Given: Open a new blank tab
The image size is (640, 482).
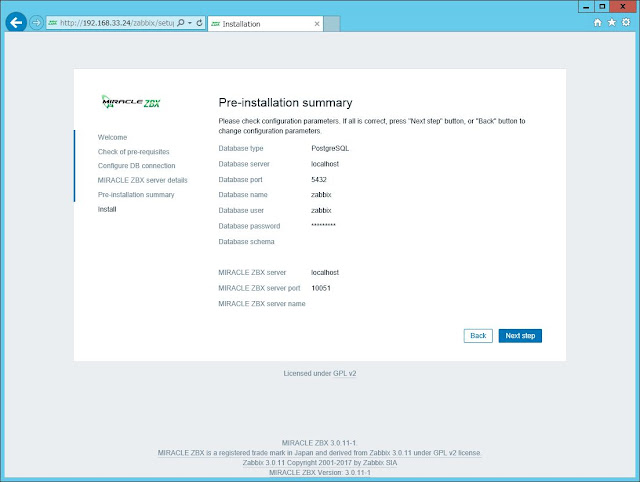Looking at the screenshot, I should (332, 24).
